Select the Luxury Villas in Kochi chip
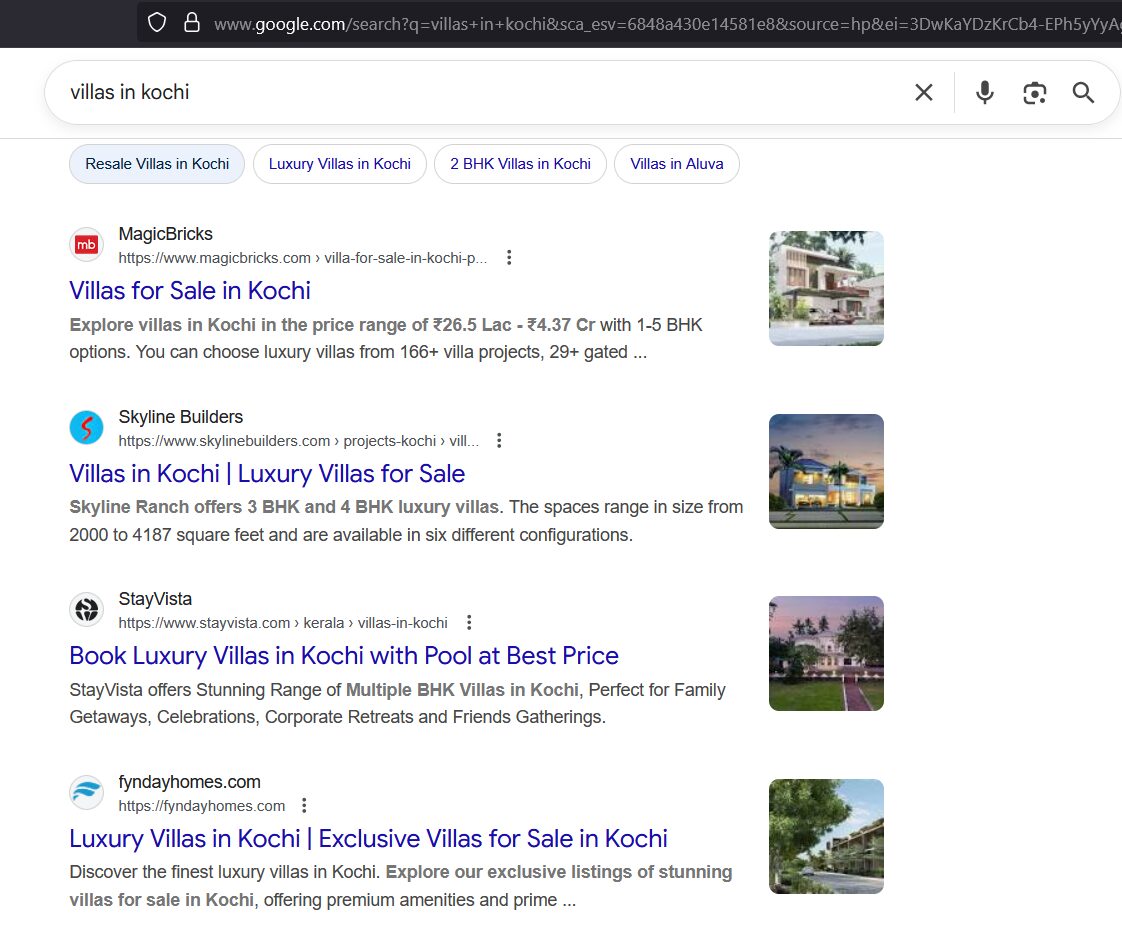Image resolution: width=1122 pixels, height=947 pixels. click(340, 164)
